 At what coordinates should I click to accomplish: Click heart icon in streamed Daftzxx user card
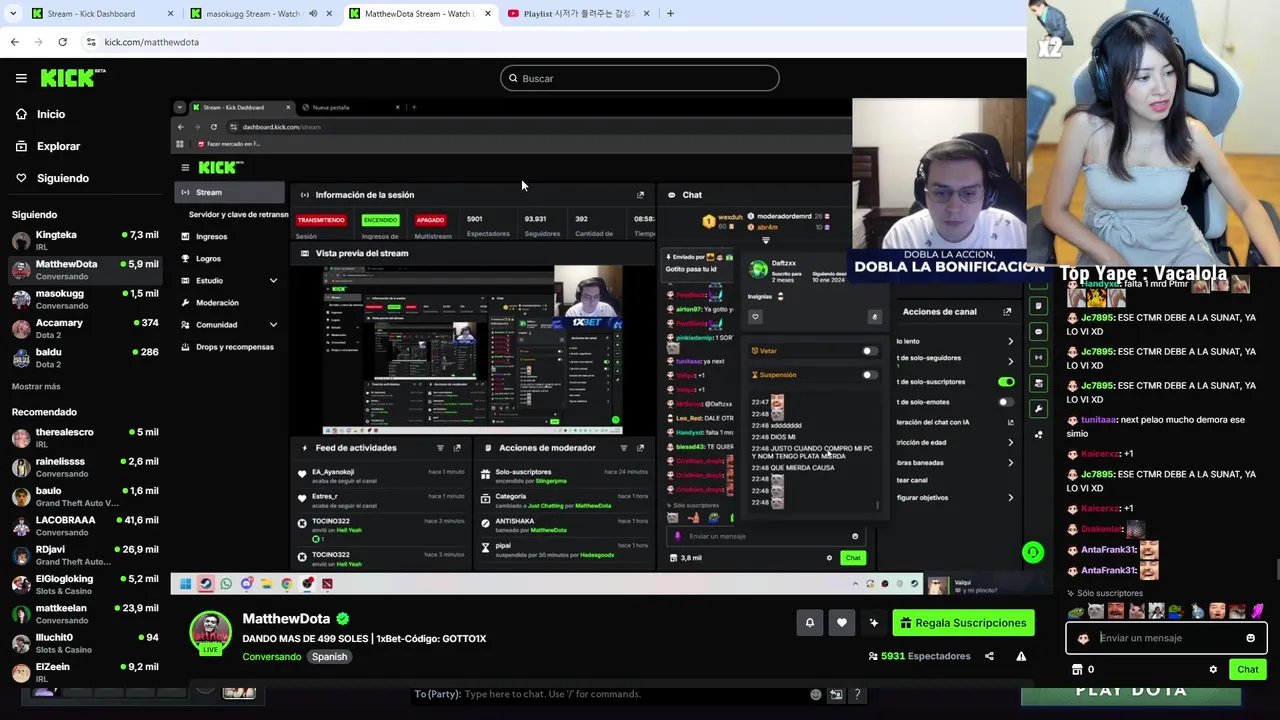pos(755,317)
